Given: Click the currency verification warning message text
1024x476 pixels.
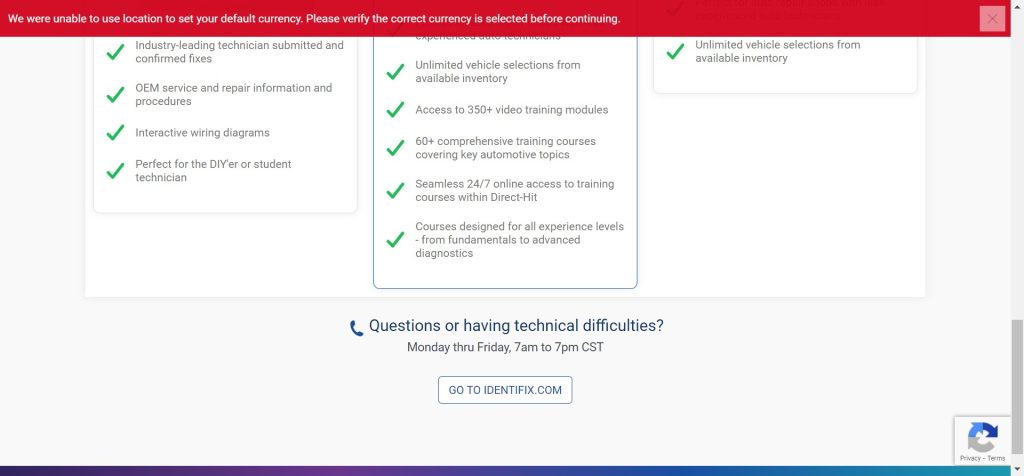Looking at the screenshot, I should (x=314, y=19).
